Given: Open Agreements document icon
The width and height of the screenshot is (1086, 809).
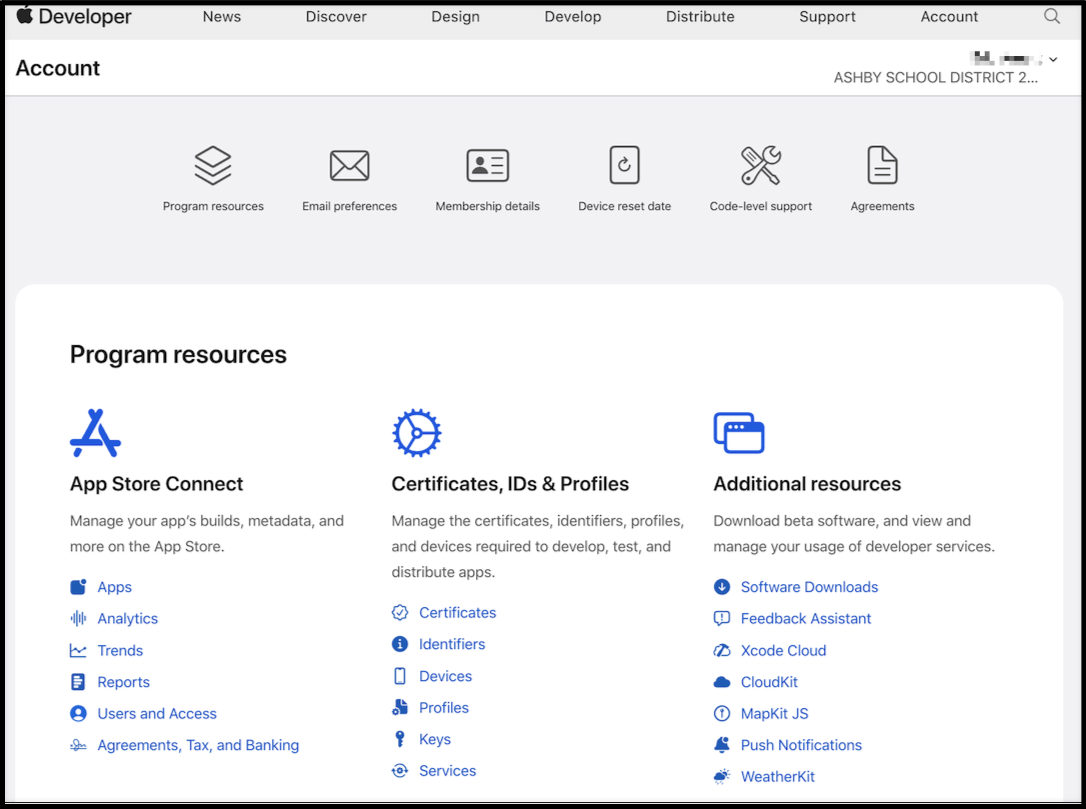Looking at the screenshot, I should [x=882, y=165].
